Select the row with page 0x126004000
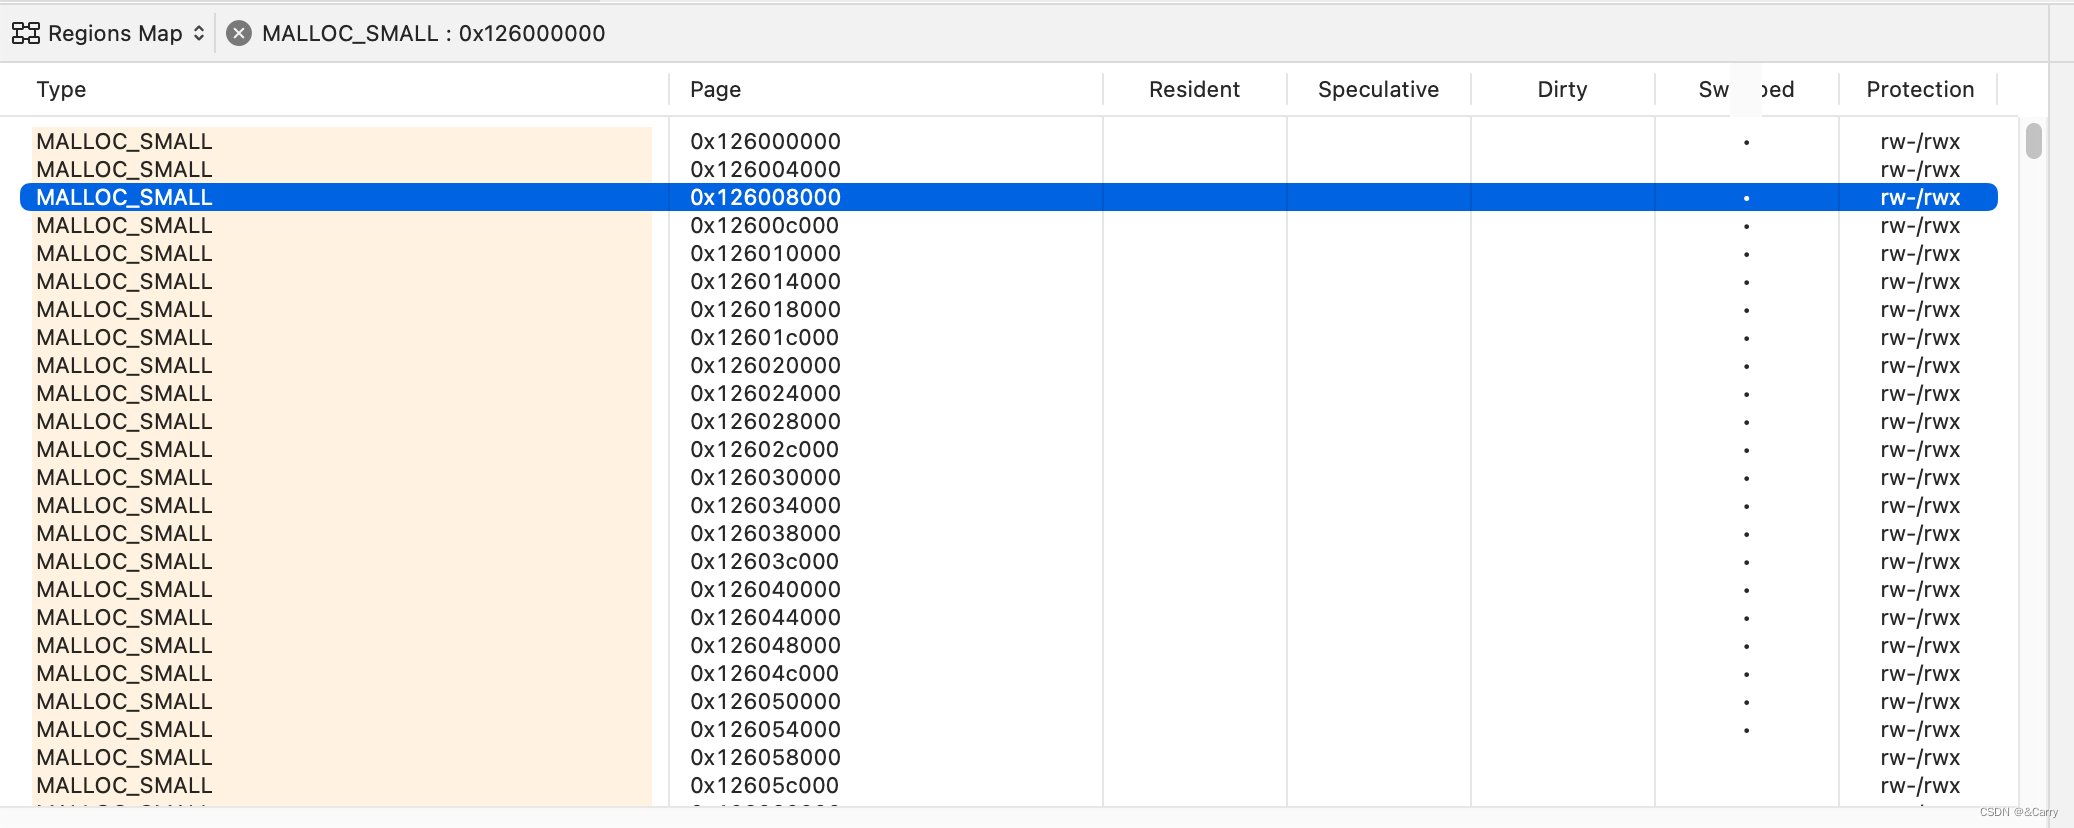The width and height of the screenshot is (2074, 828). (x=1009, y=169)
